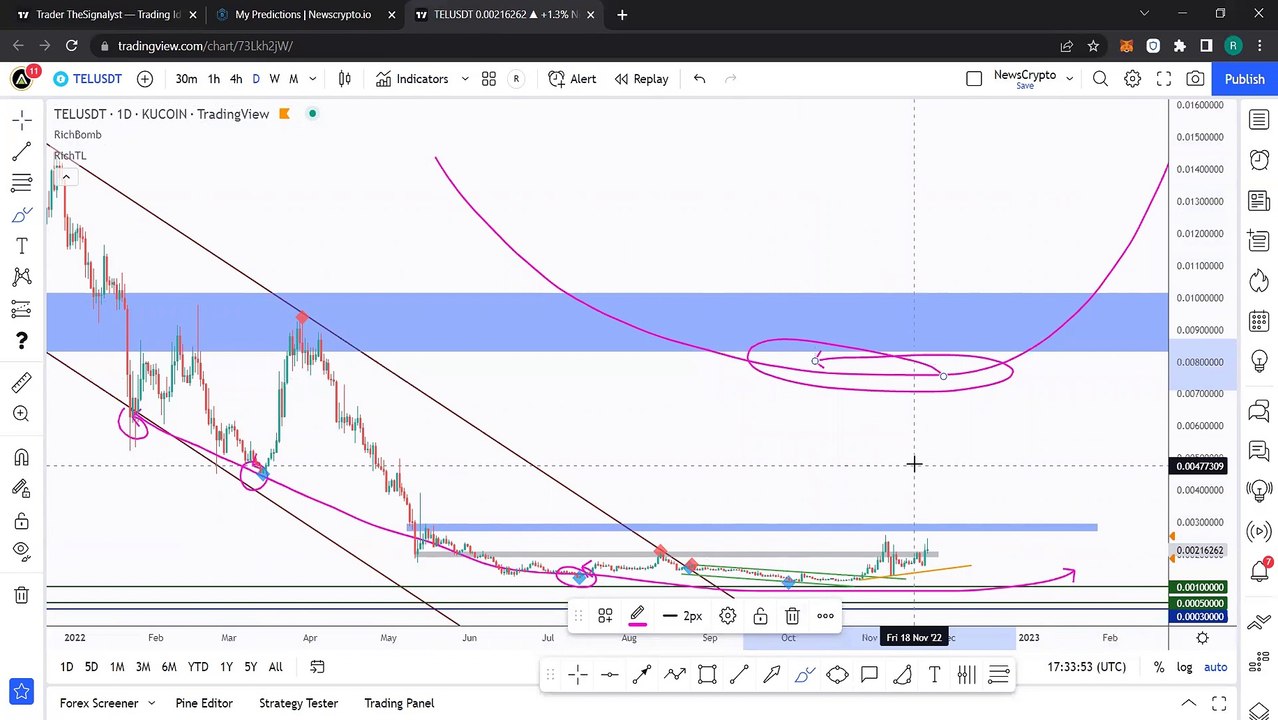
Task: Open the patterns tool in left sidebar
Action: tap(21, 277)
